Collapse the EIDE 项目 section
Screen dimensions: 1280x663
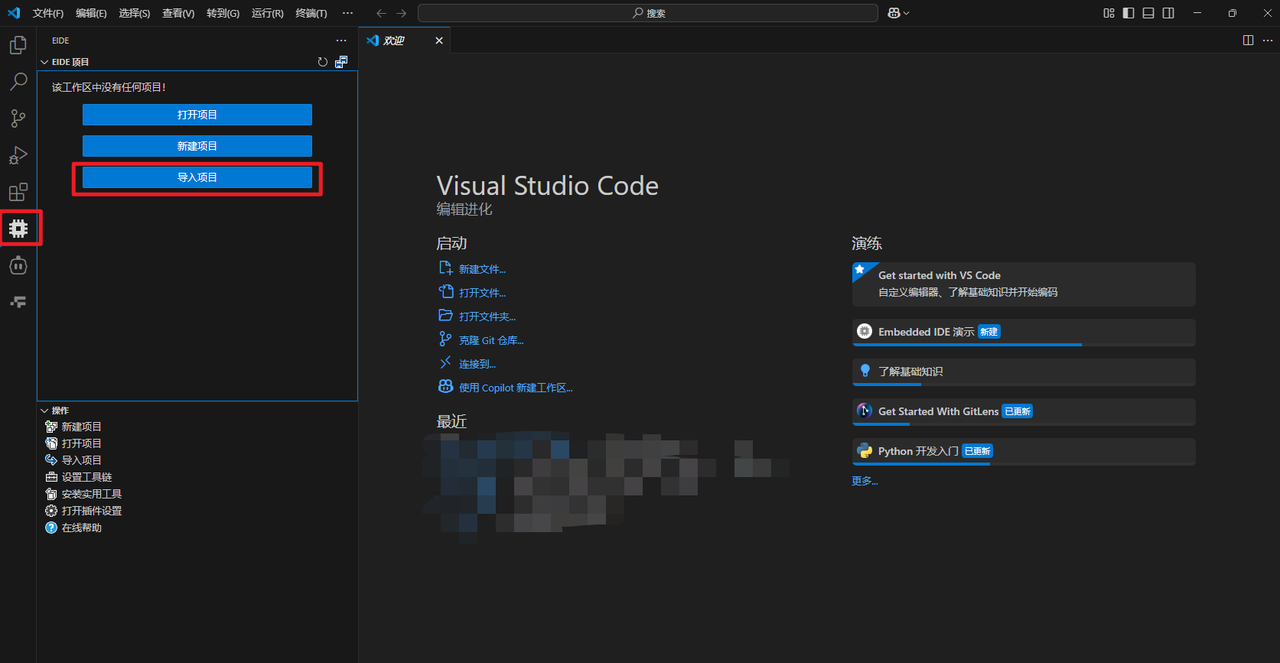[x=44, y=61]
